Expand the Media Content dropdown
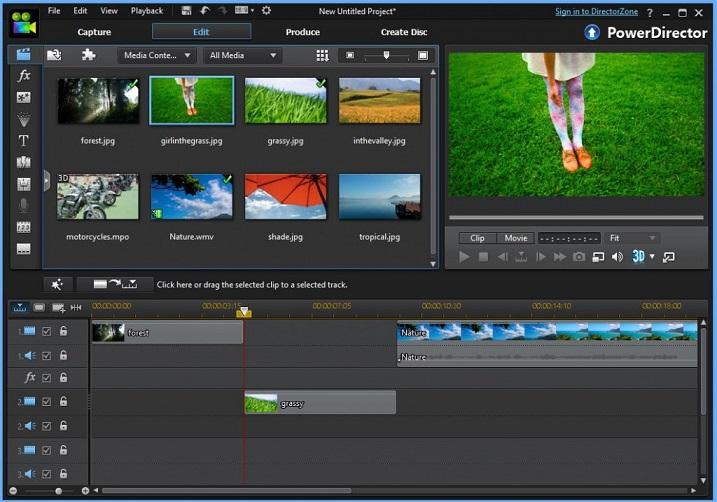This screenshot has width=717, height=502. tap(157, 55)
